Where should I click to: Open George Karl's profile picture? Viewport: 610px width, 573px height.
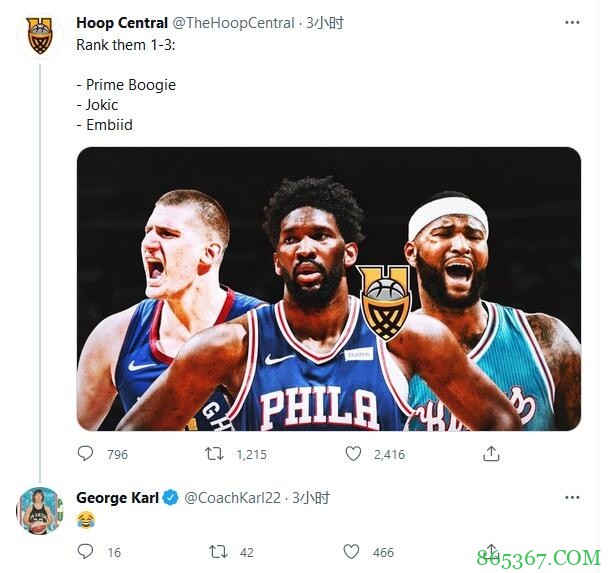pos(39,511)
